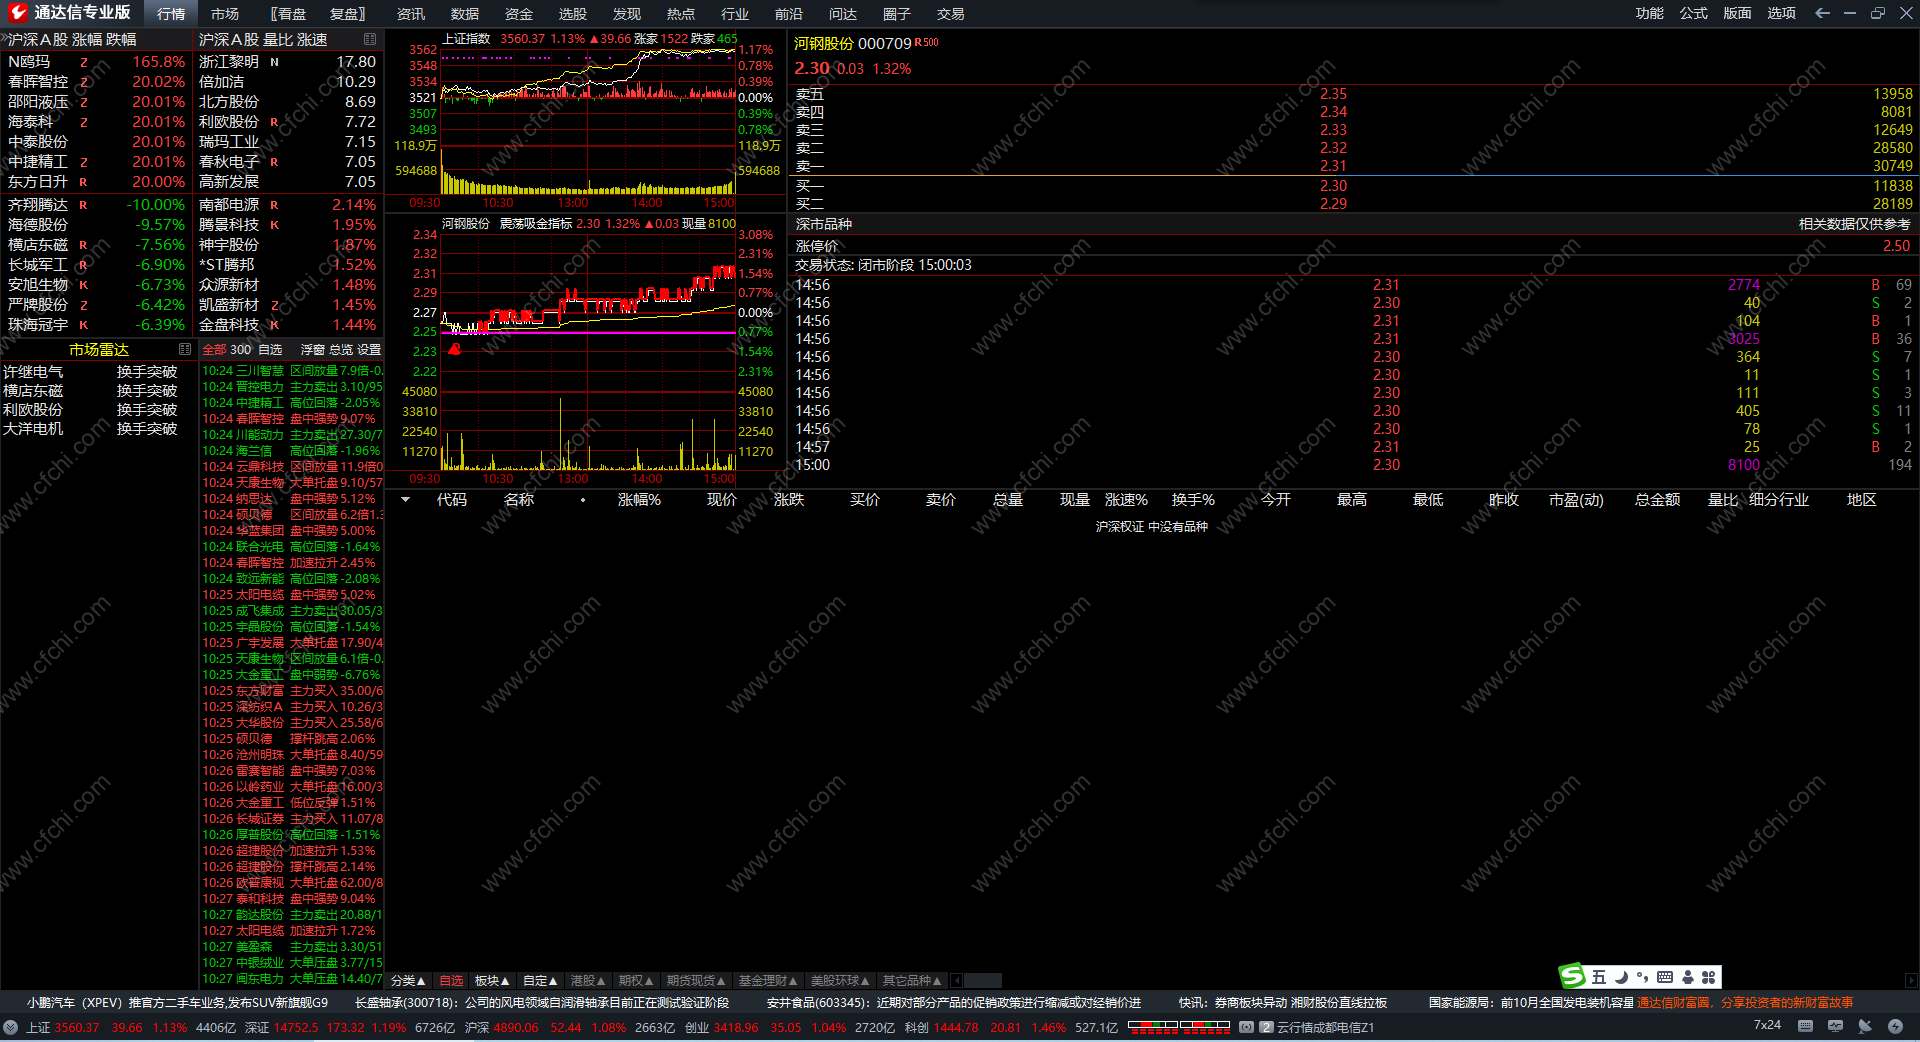Click the panel icon beside 市场雷达 title

tap(185, 349)
